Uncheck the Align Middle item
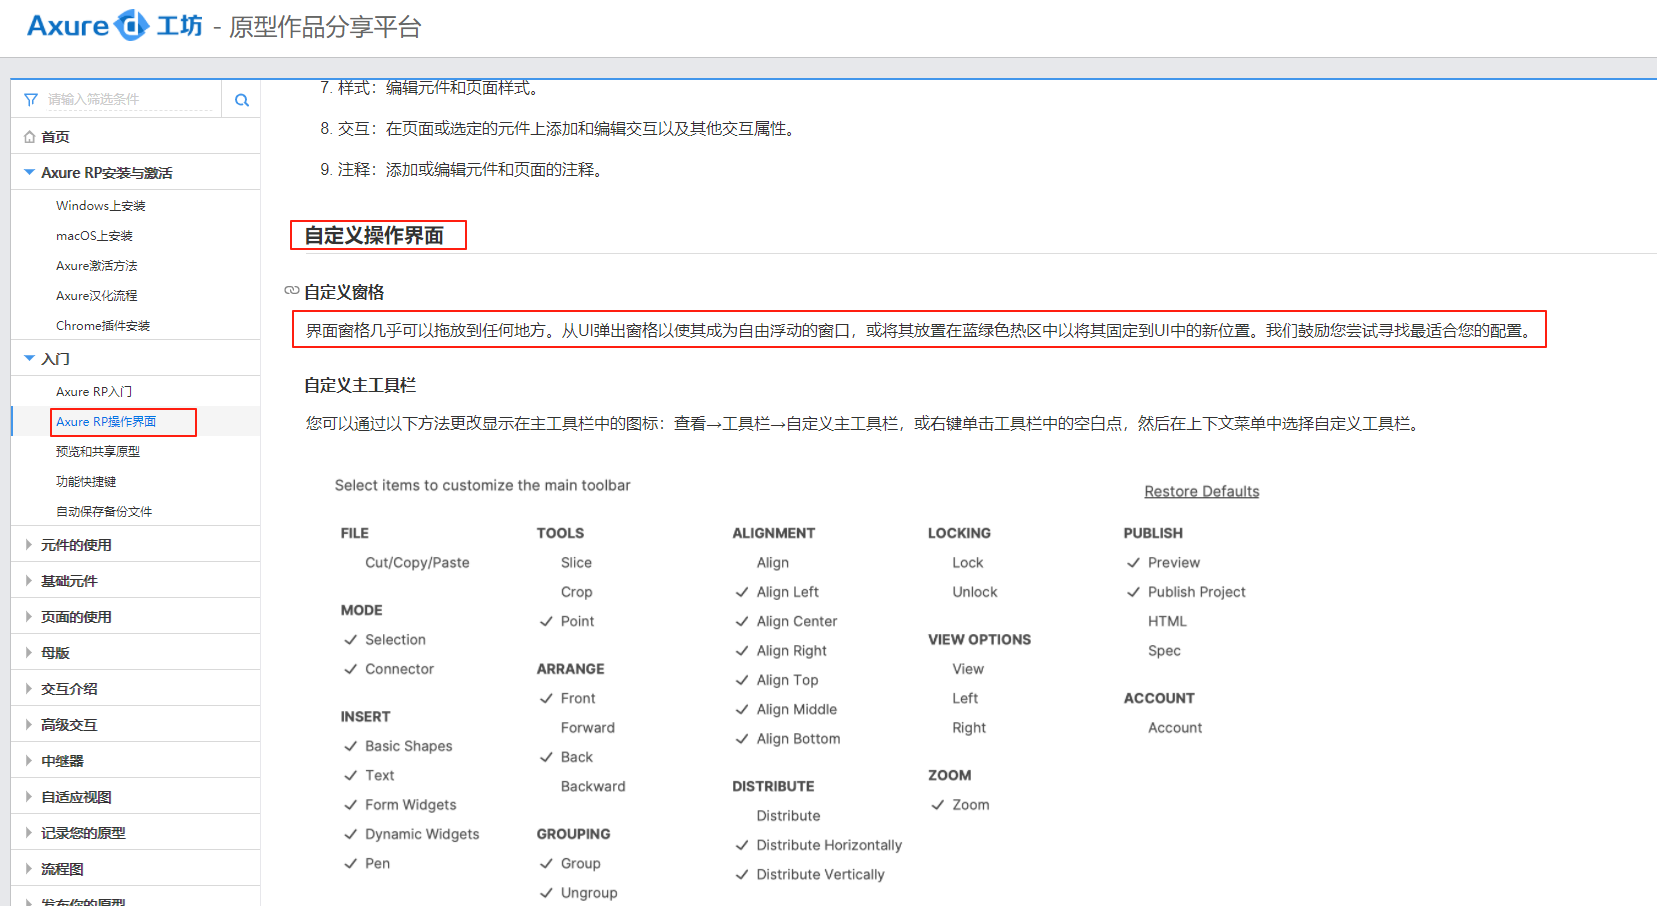Viewport: 1657px width, 906px height. pos(786,710)
